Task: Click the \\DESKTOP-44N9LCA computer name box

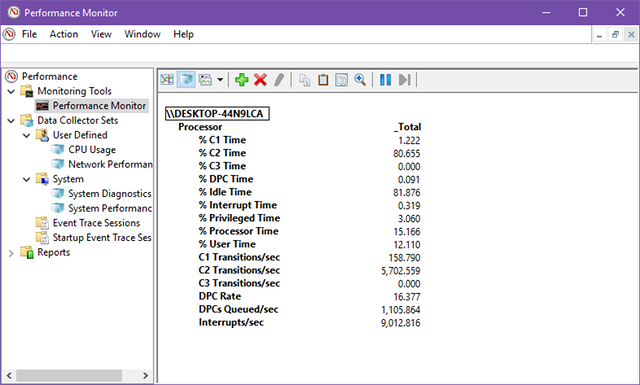Action: point(217,113)
